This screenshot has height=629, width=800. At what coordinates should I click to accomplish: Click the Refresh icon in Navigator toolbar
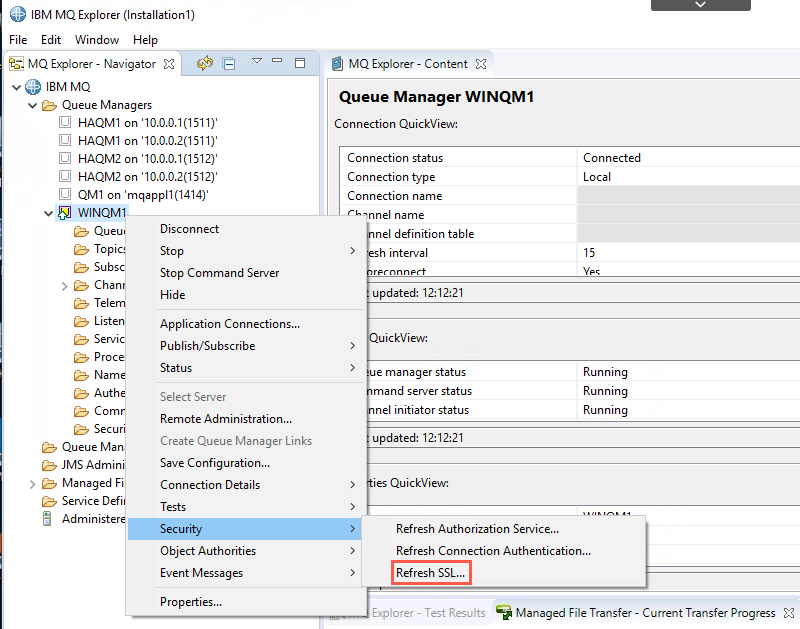click(x=205, y=63)
